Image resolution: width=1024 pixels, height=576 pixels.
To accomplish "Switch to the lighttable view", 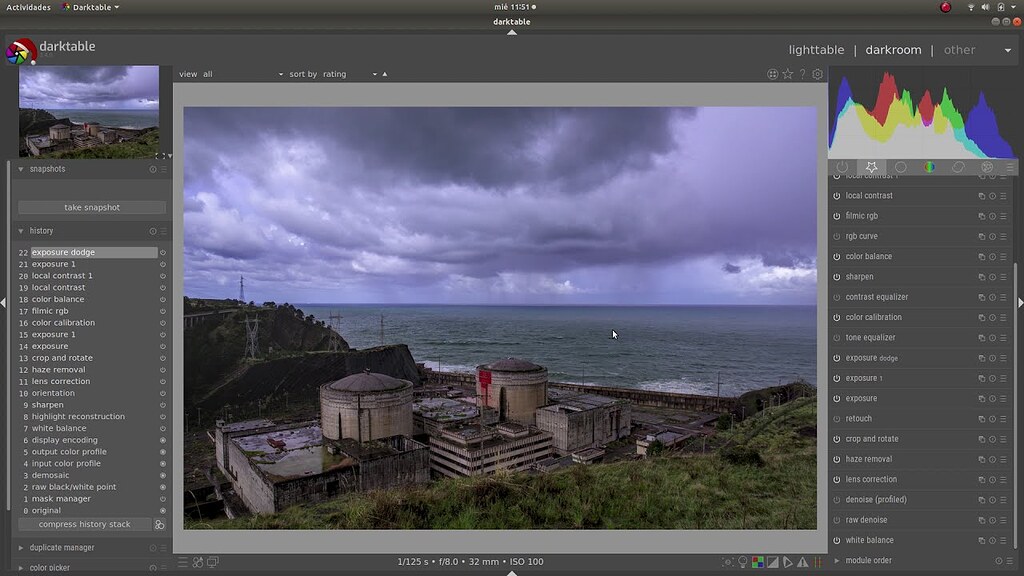I will click(816, 49).
